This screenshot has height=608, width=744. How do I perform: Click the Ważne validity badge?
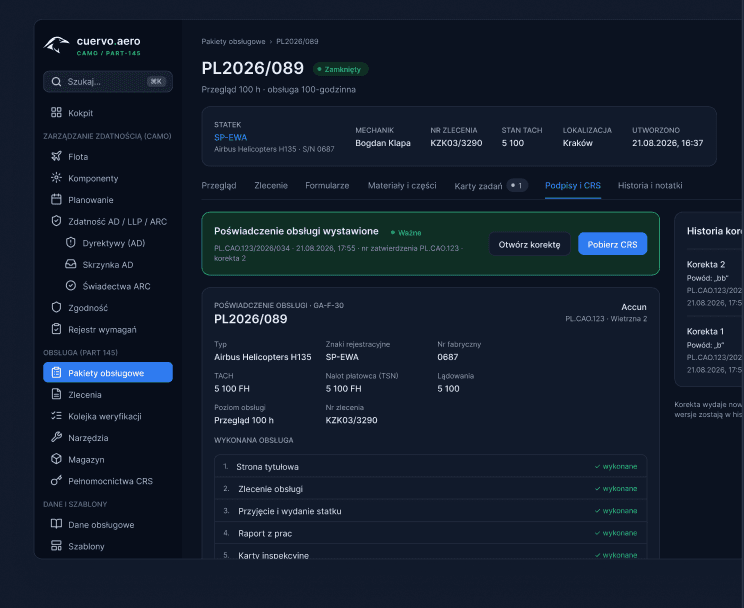pos(406,233)
